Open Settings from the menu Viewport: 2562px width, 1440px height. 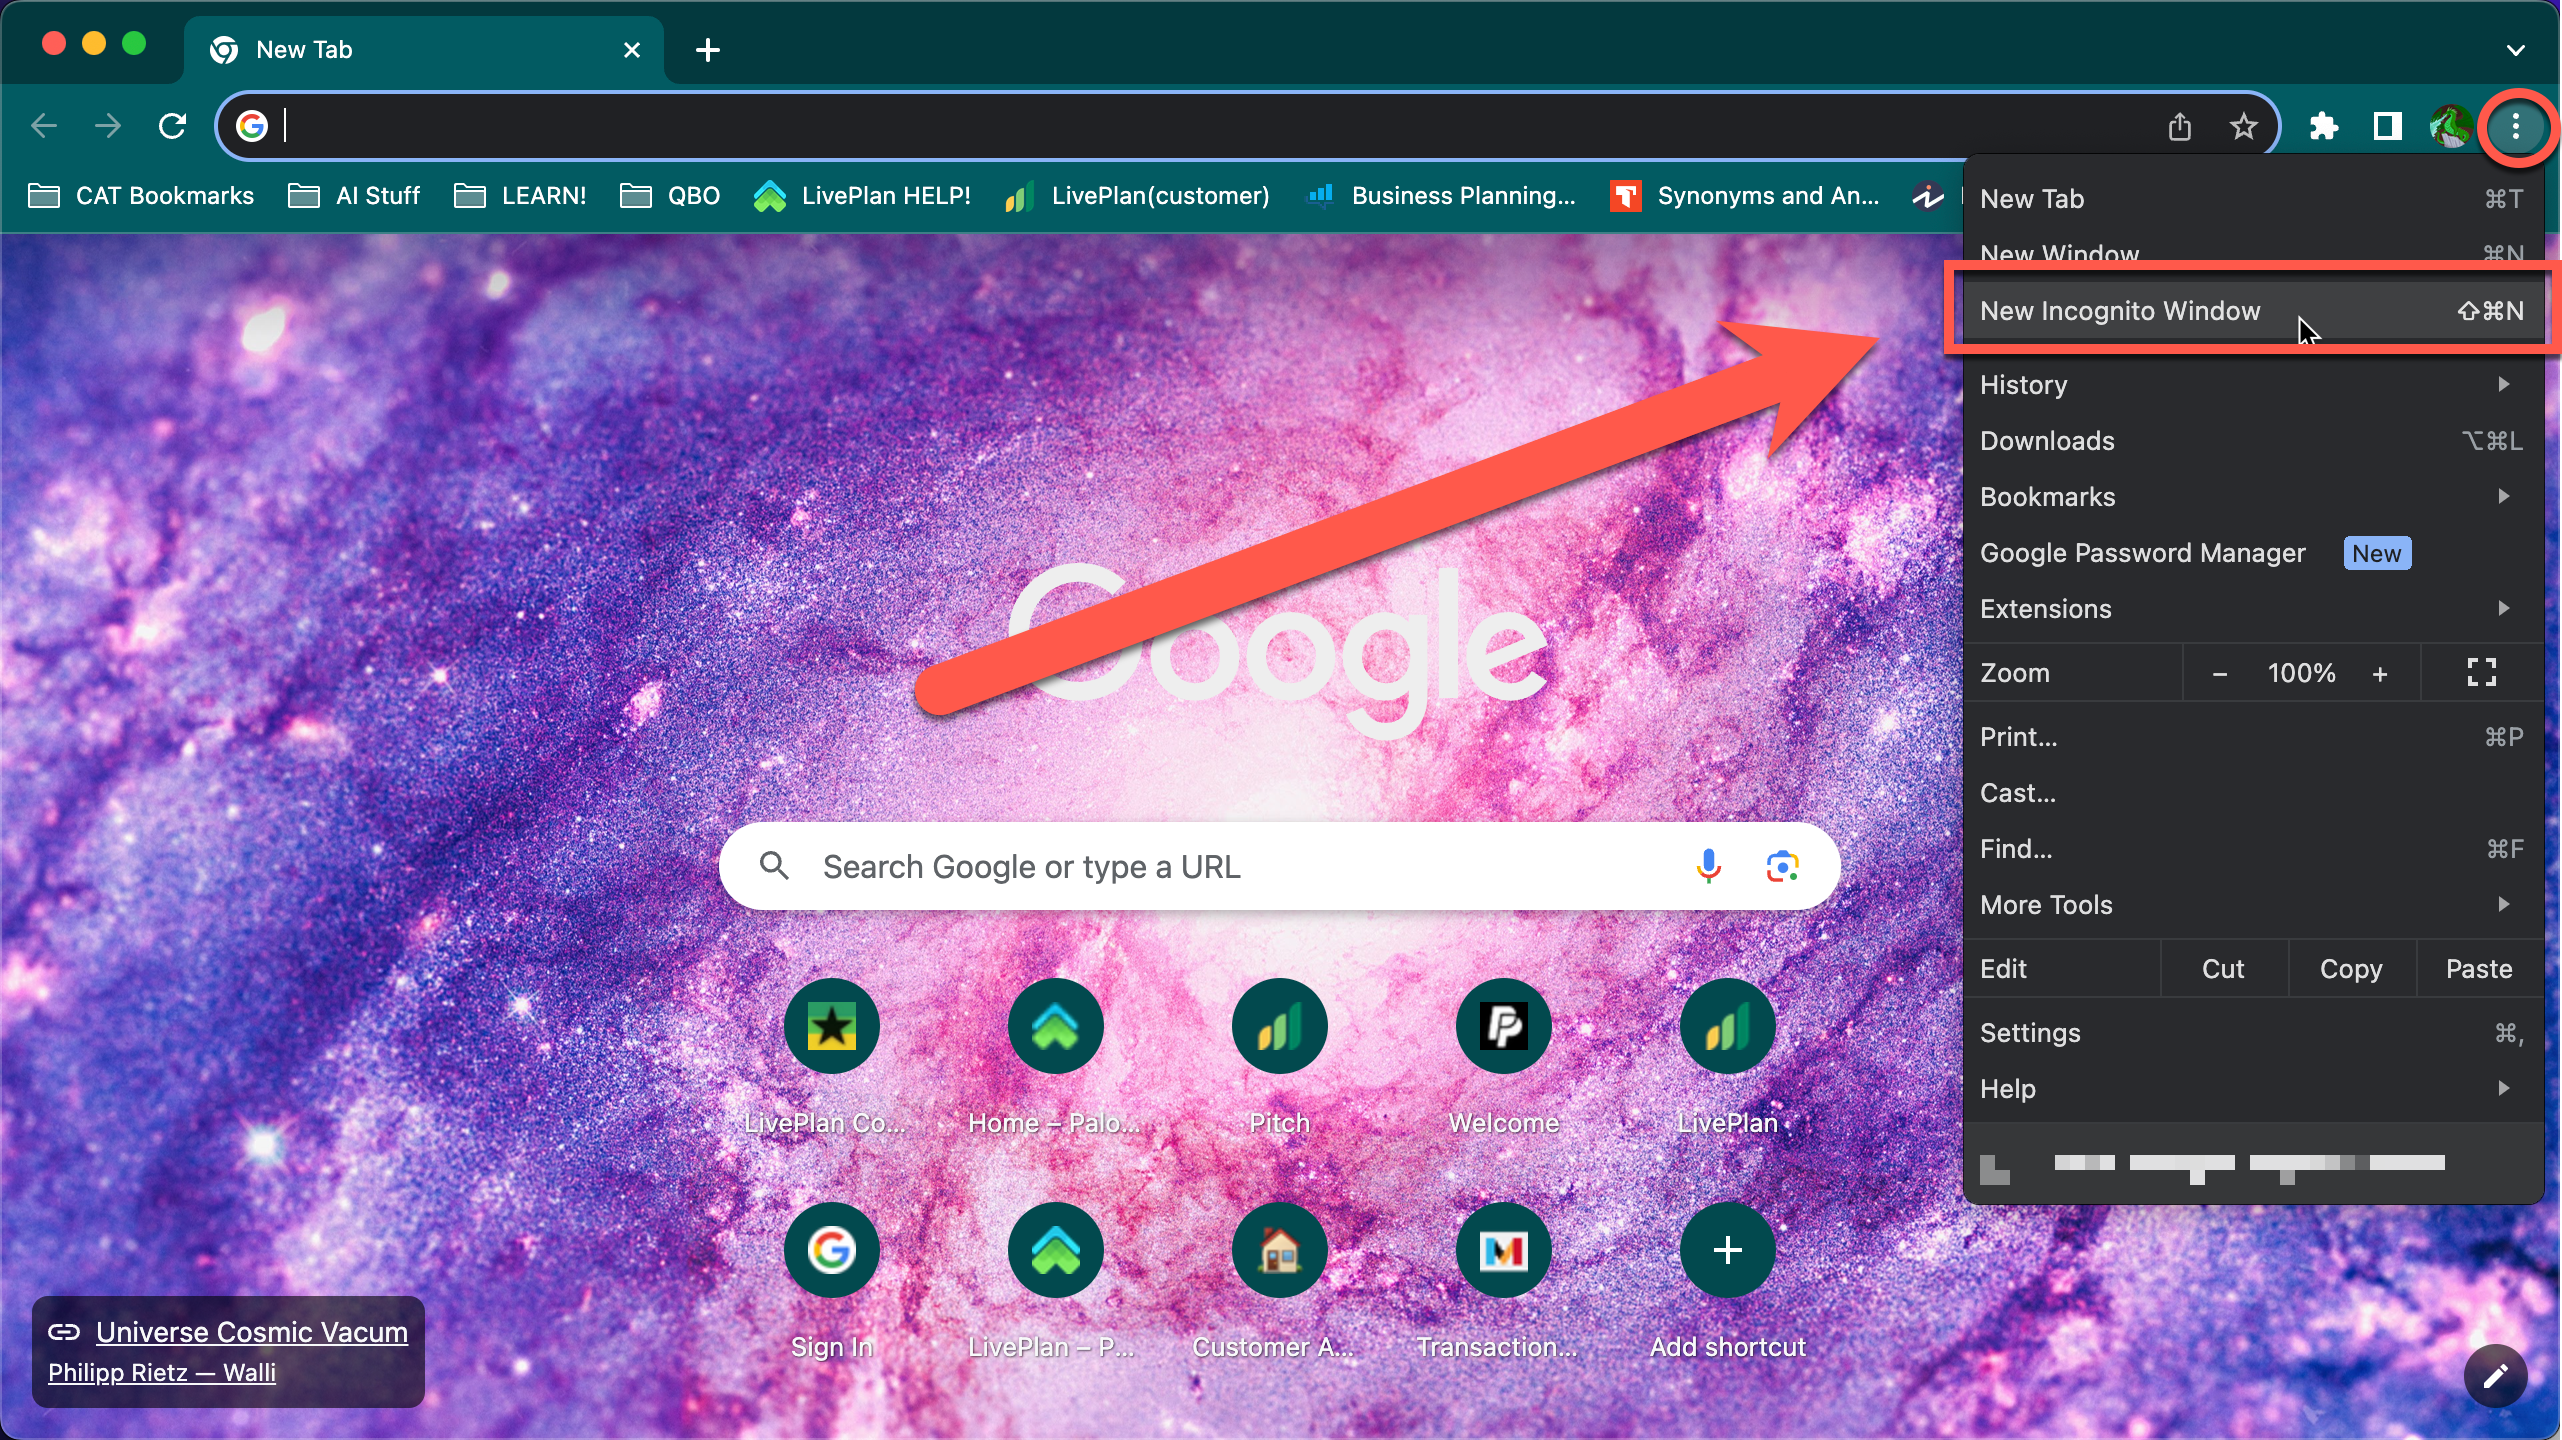pyautogui.click(x=2030, y=1033)
